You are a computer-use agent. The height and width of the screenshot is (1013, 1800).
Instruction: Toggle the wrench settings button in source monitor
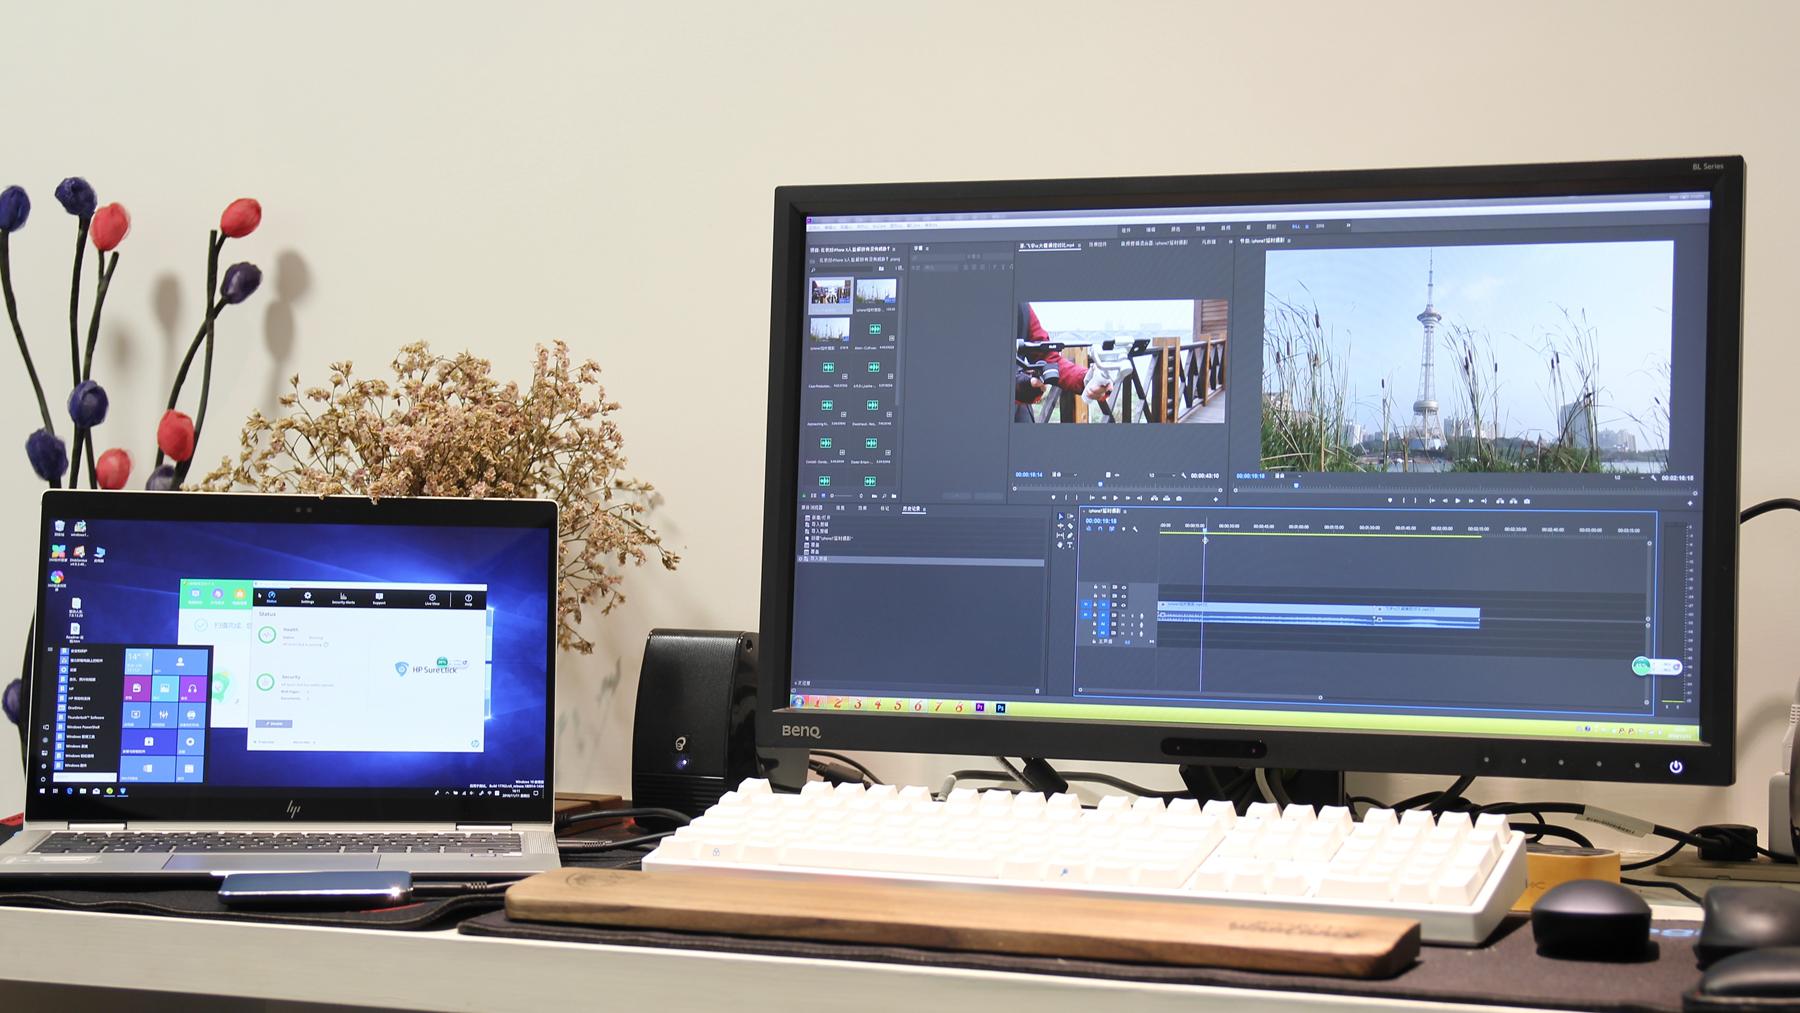1184,476
